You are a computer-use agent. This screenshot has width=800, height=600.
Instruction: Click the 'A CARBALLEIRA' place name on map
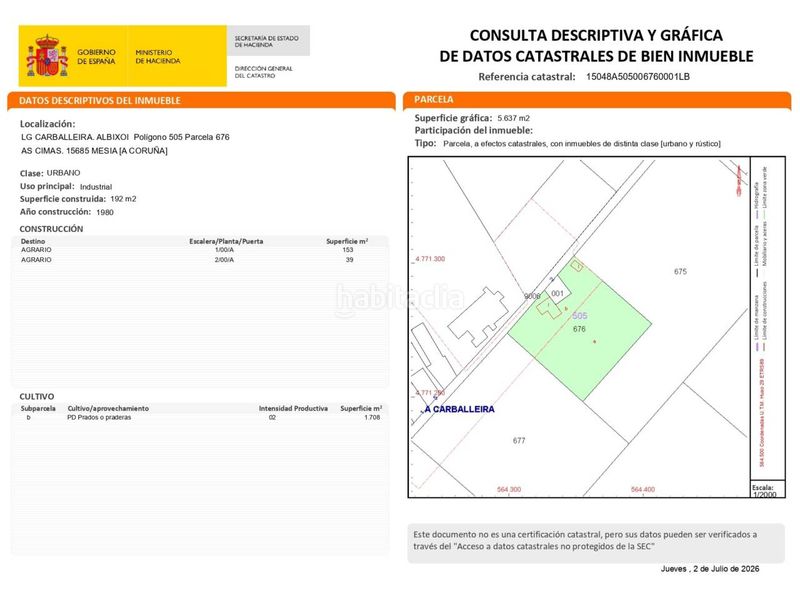(459, 409)
